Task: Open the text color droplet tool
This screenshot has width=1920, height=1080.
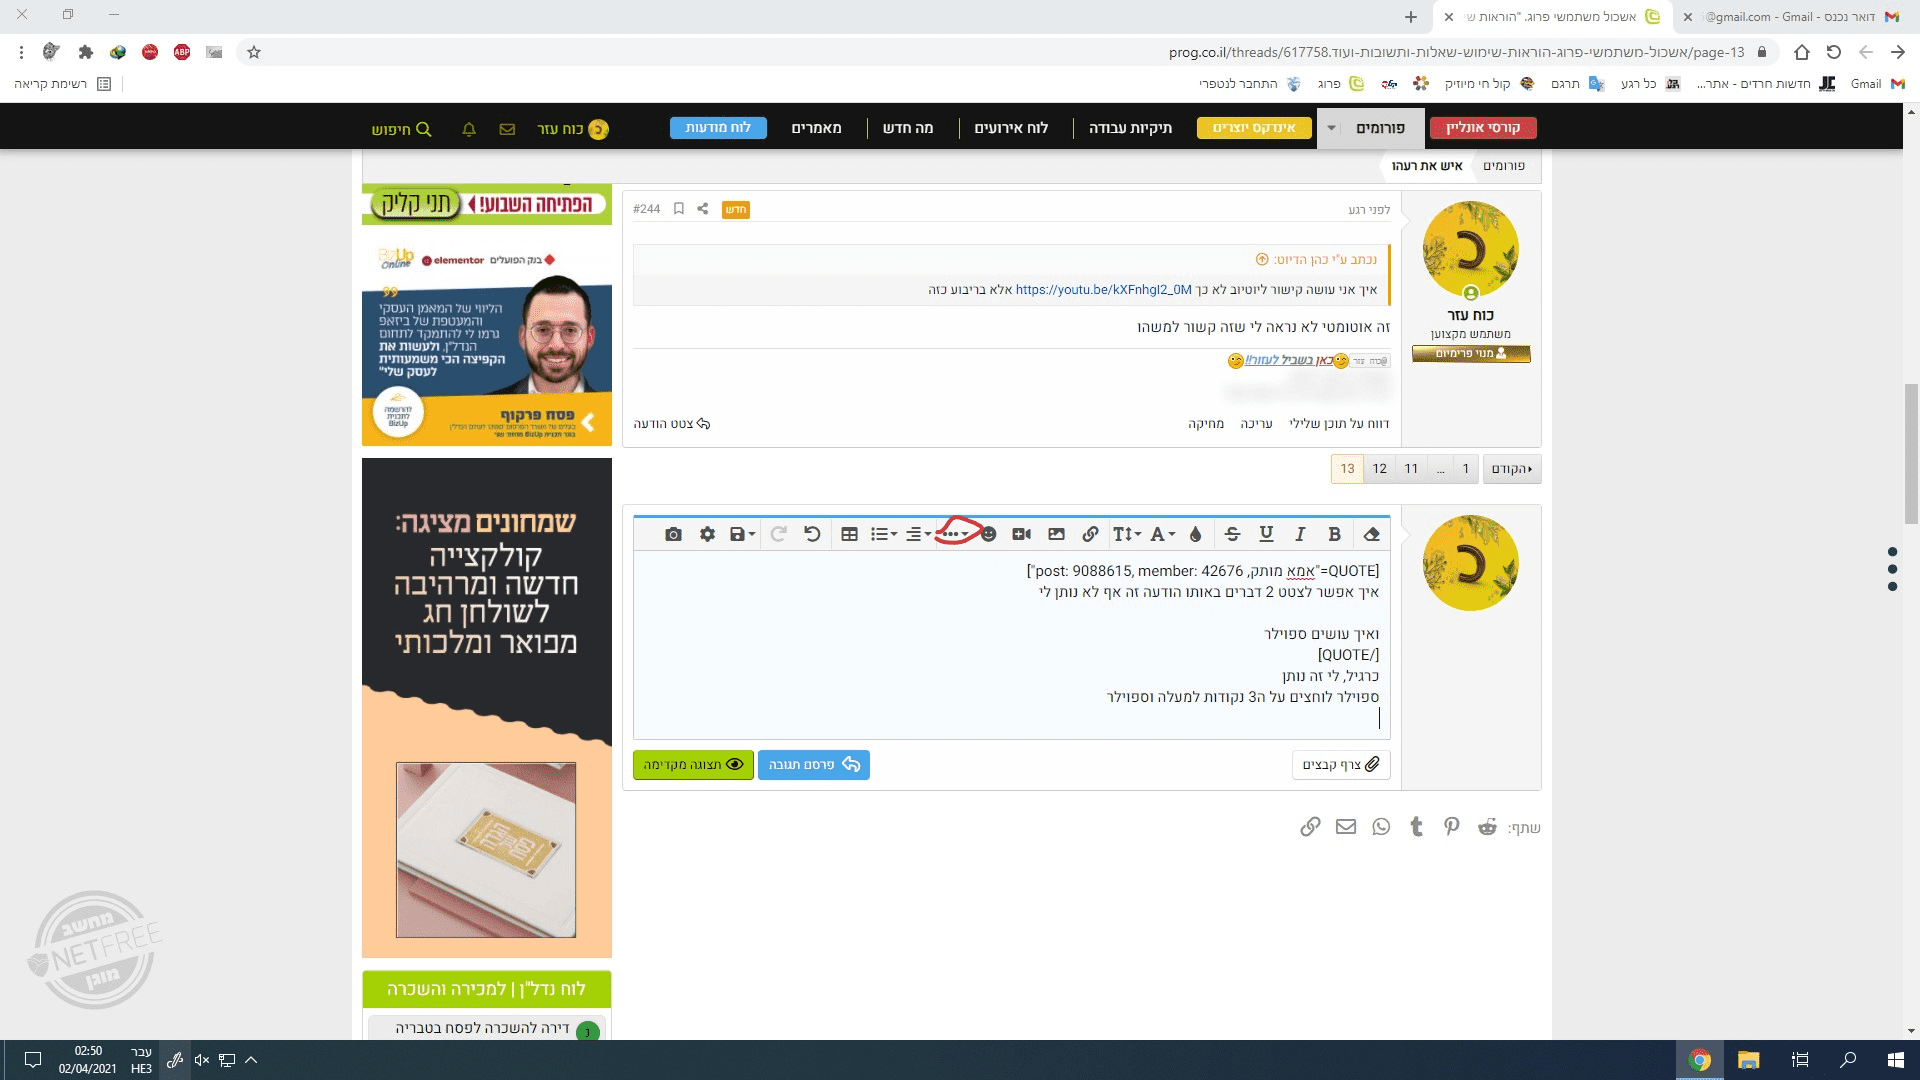Action: point(1195,534)
